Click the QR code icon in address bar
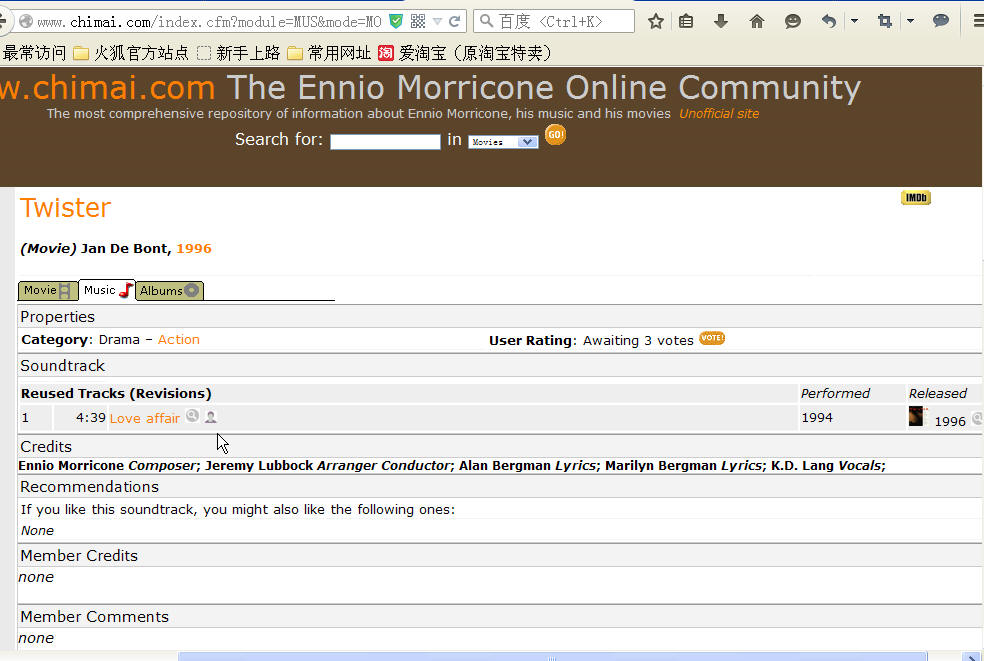The width and height of the screenshot is (984, 661). click(x=418, y=22)
